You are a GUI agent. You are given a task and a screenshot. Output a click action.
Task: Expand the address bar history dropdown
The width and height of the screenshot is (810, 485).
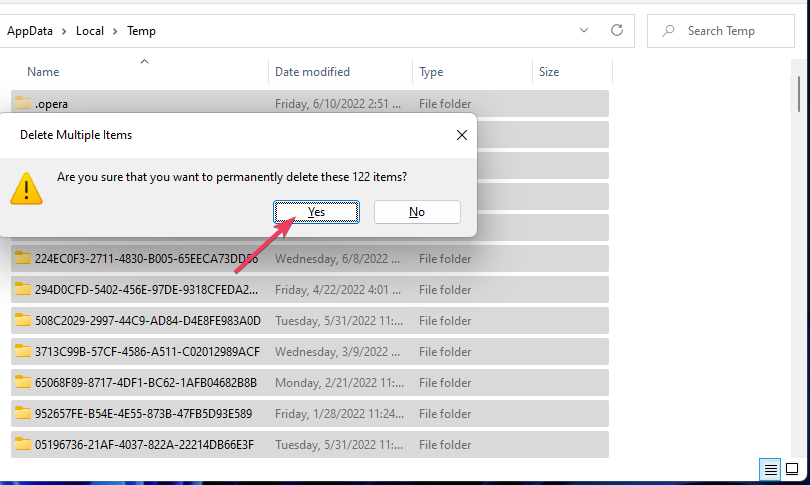coord(584,30)
